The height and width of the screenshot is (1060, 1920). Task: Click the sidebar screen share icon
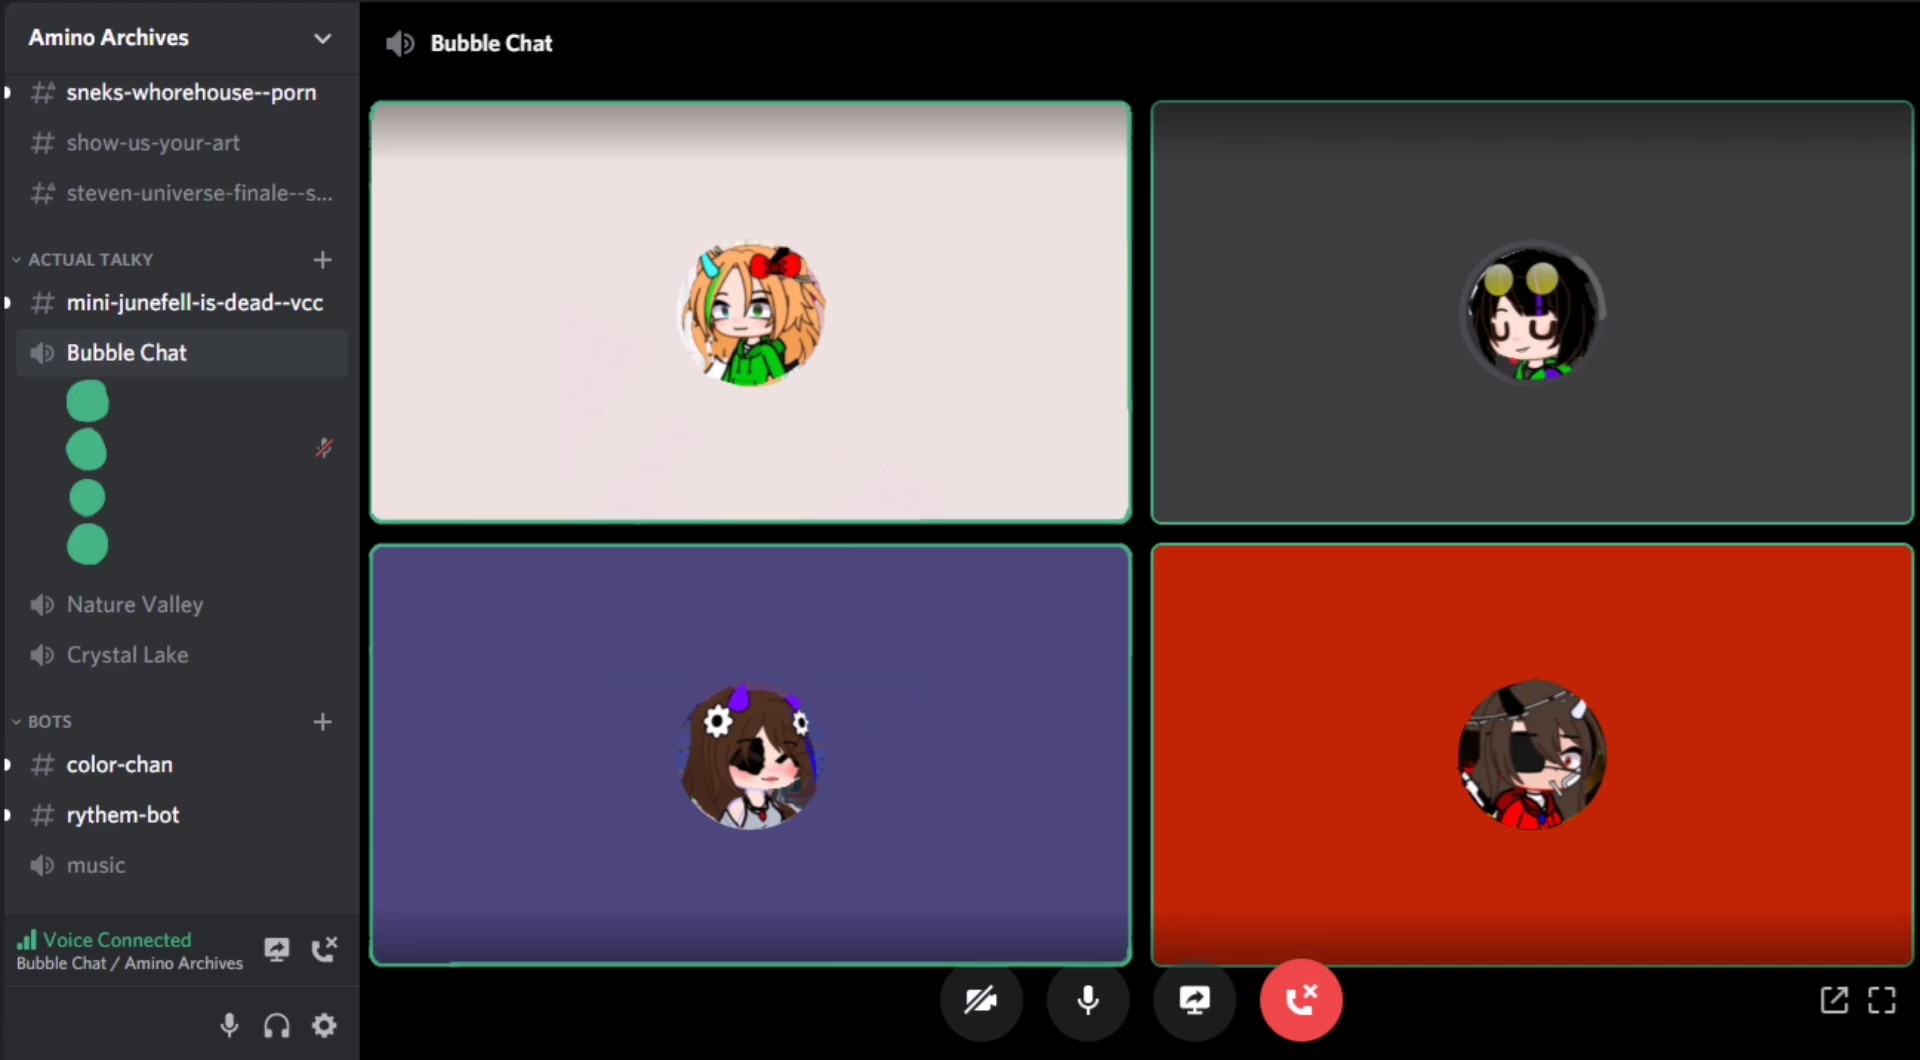(277, 949)
